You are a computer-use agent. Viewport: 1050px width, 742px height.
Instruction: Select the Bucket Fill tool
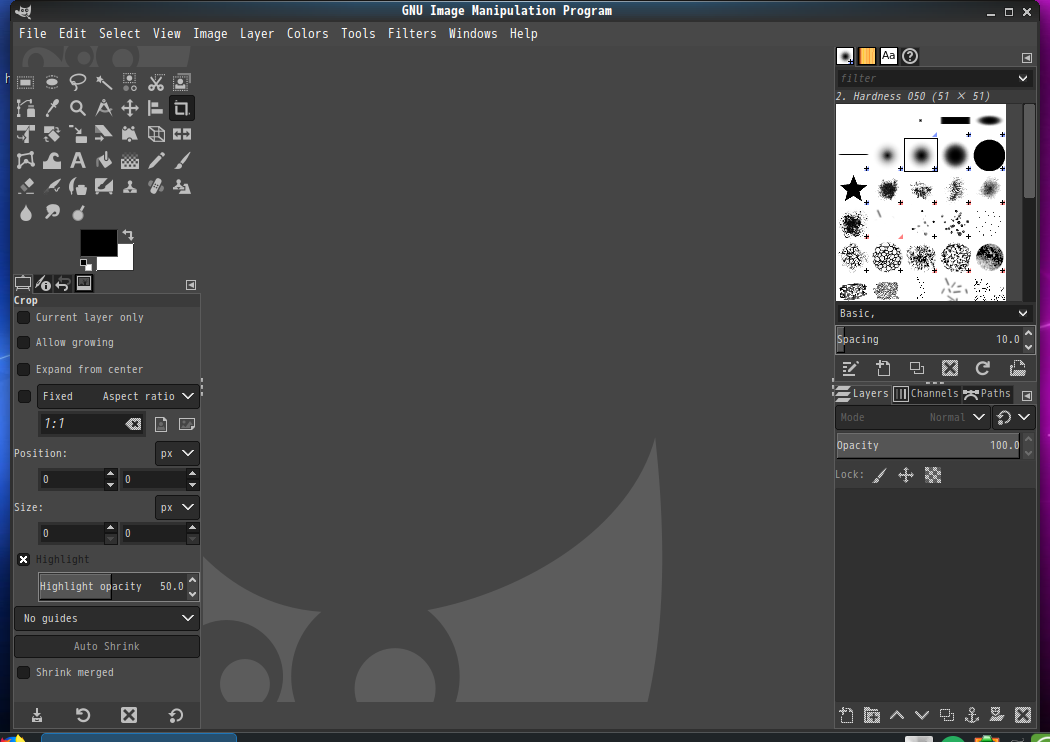(x=104, y=161)
